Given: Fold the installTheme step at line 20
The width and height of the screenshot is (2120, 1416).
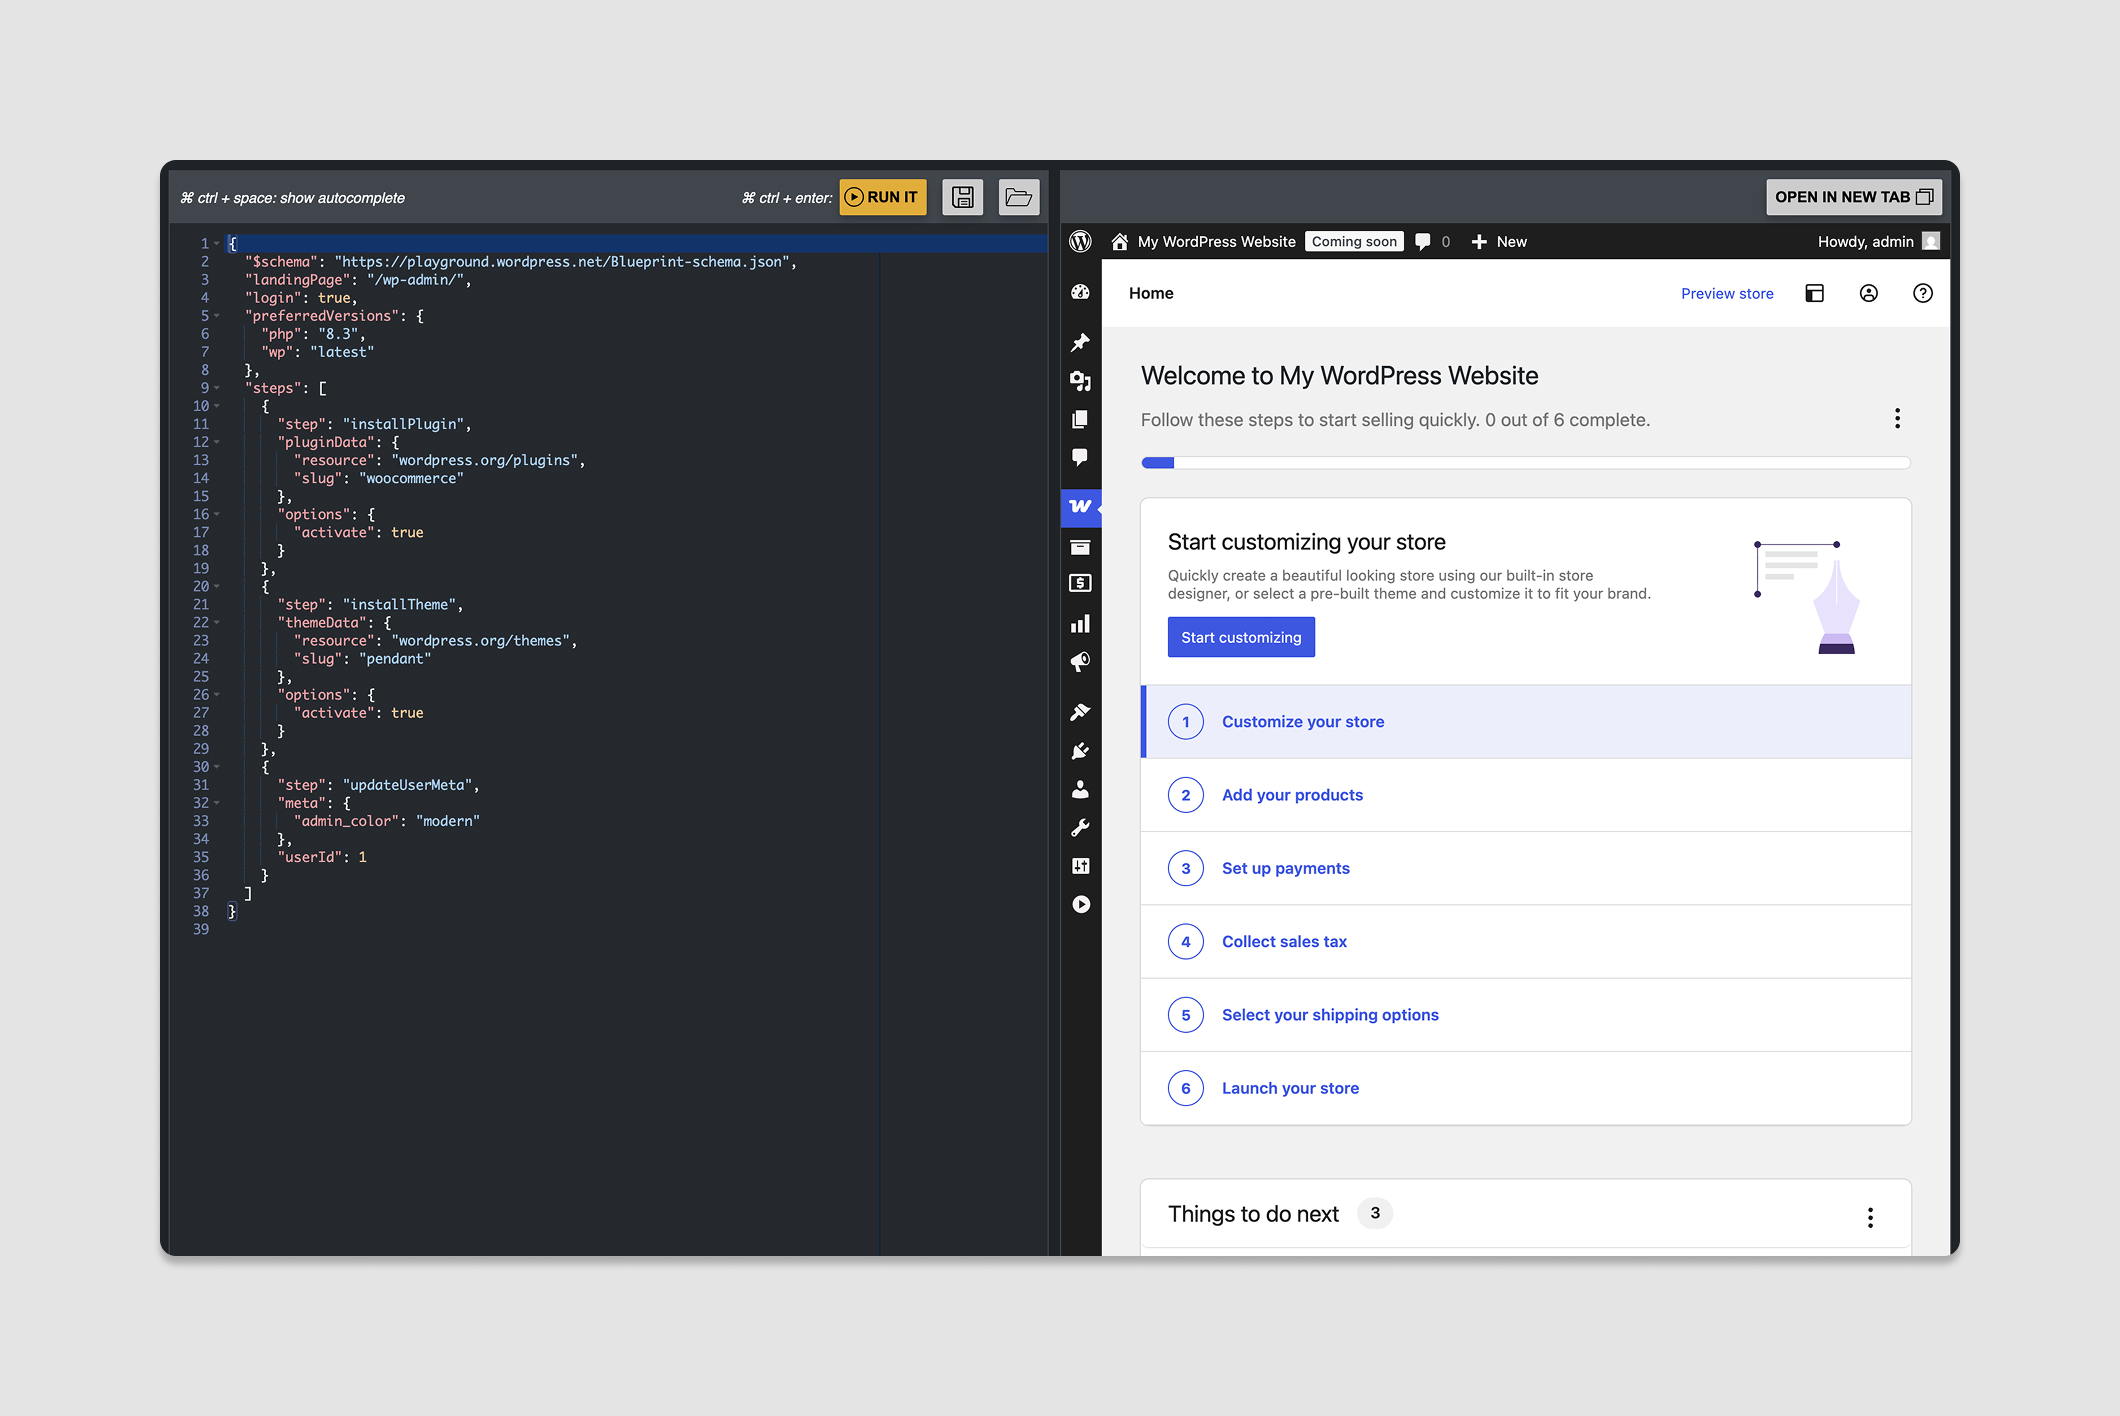Looking at the screenshot, I should (x=217, y=587).
